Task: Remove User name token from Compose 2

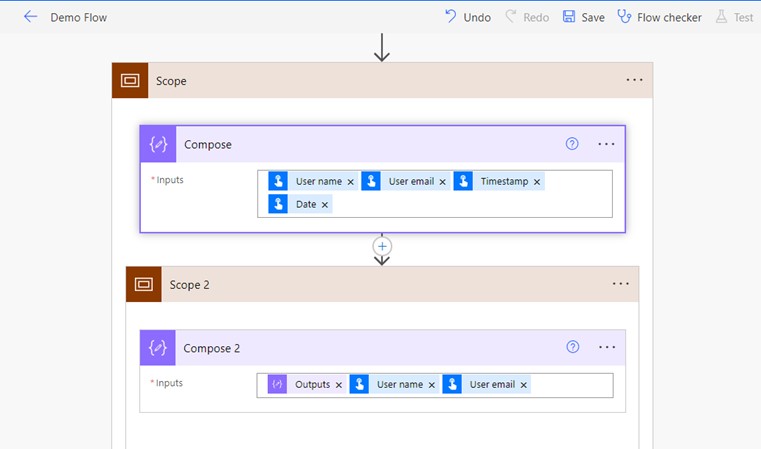Action: point(431,385)
